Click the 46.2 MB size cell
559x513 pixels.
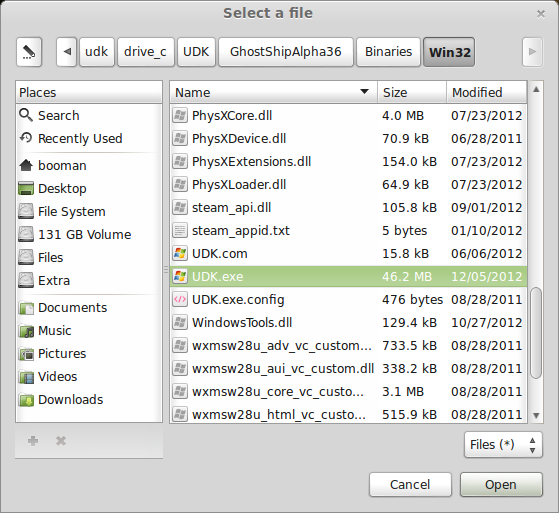407,277
